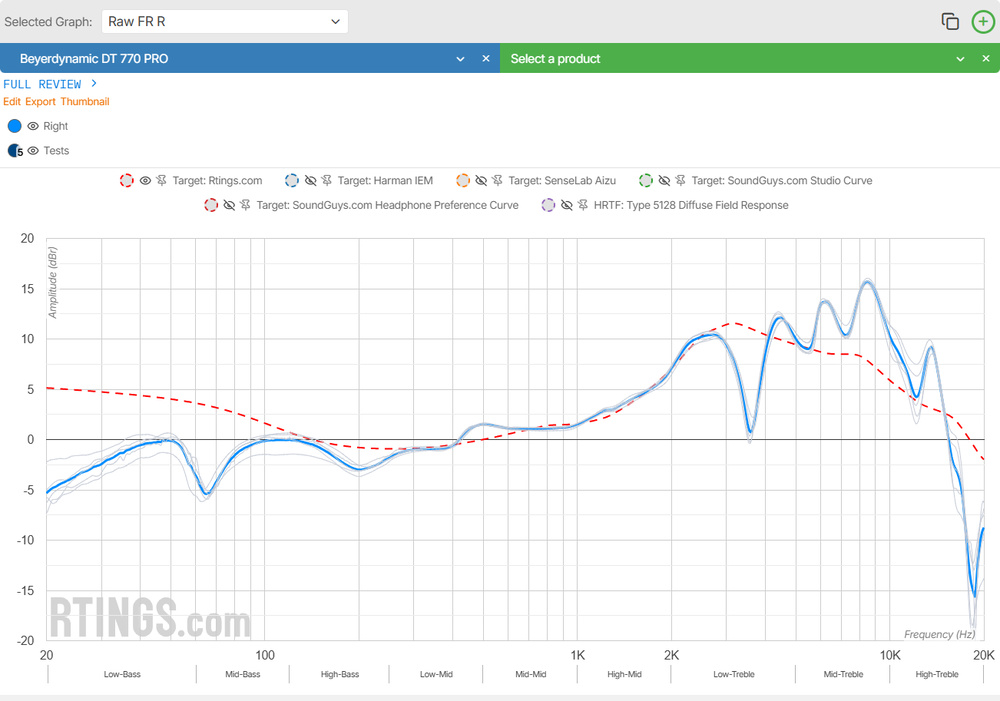Click the green add product plus icon
The width and height of the screenshot is (1000, 701).
point(983,21)
